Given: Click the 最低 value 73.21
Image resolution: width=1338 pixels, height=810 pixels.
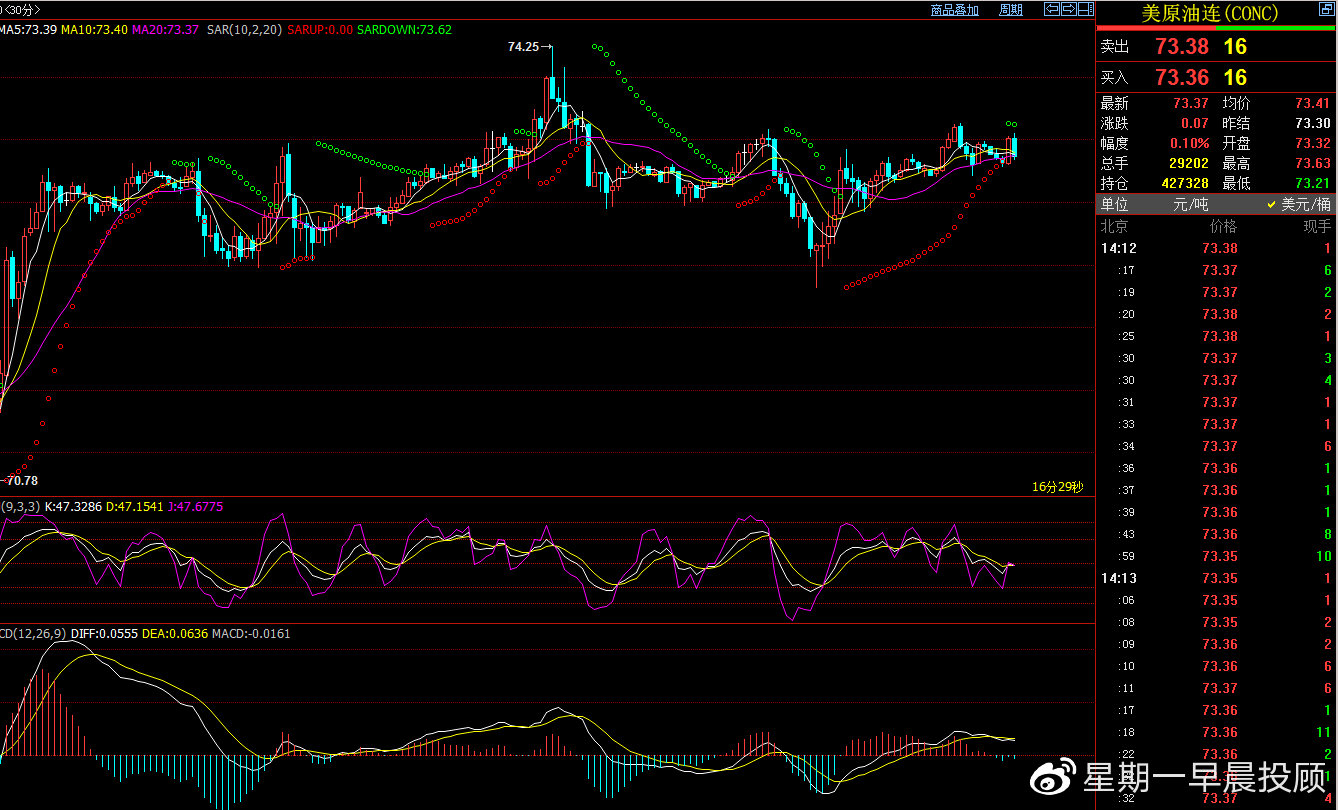Looking at the screenshot, I should [1313, 183].
